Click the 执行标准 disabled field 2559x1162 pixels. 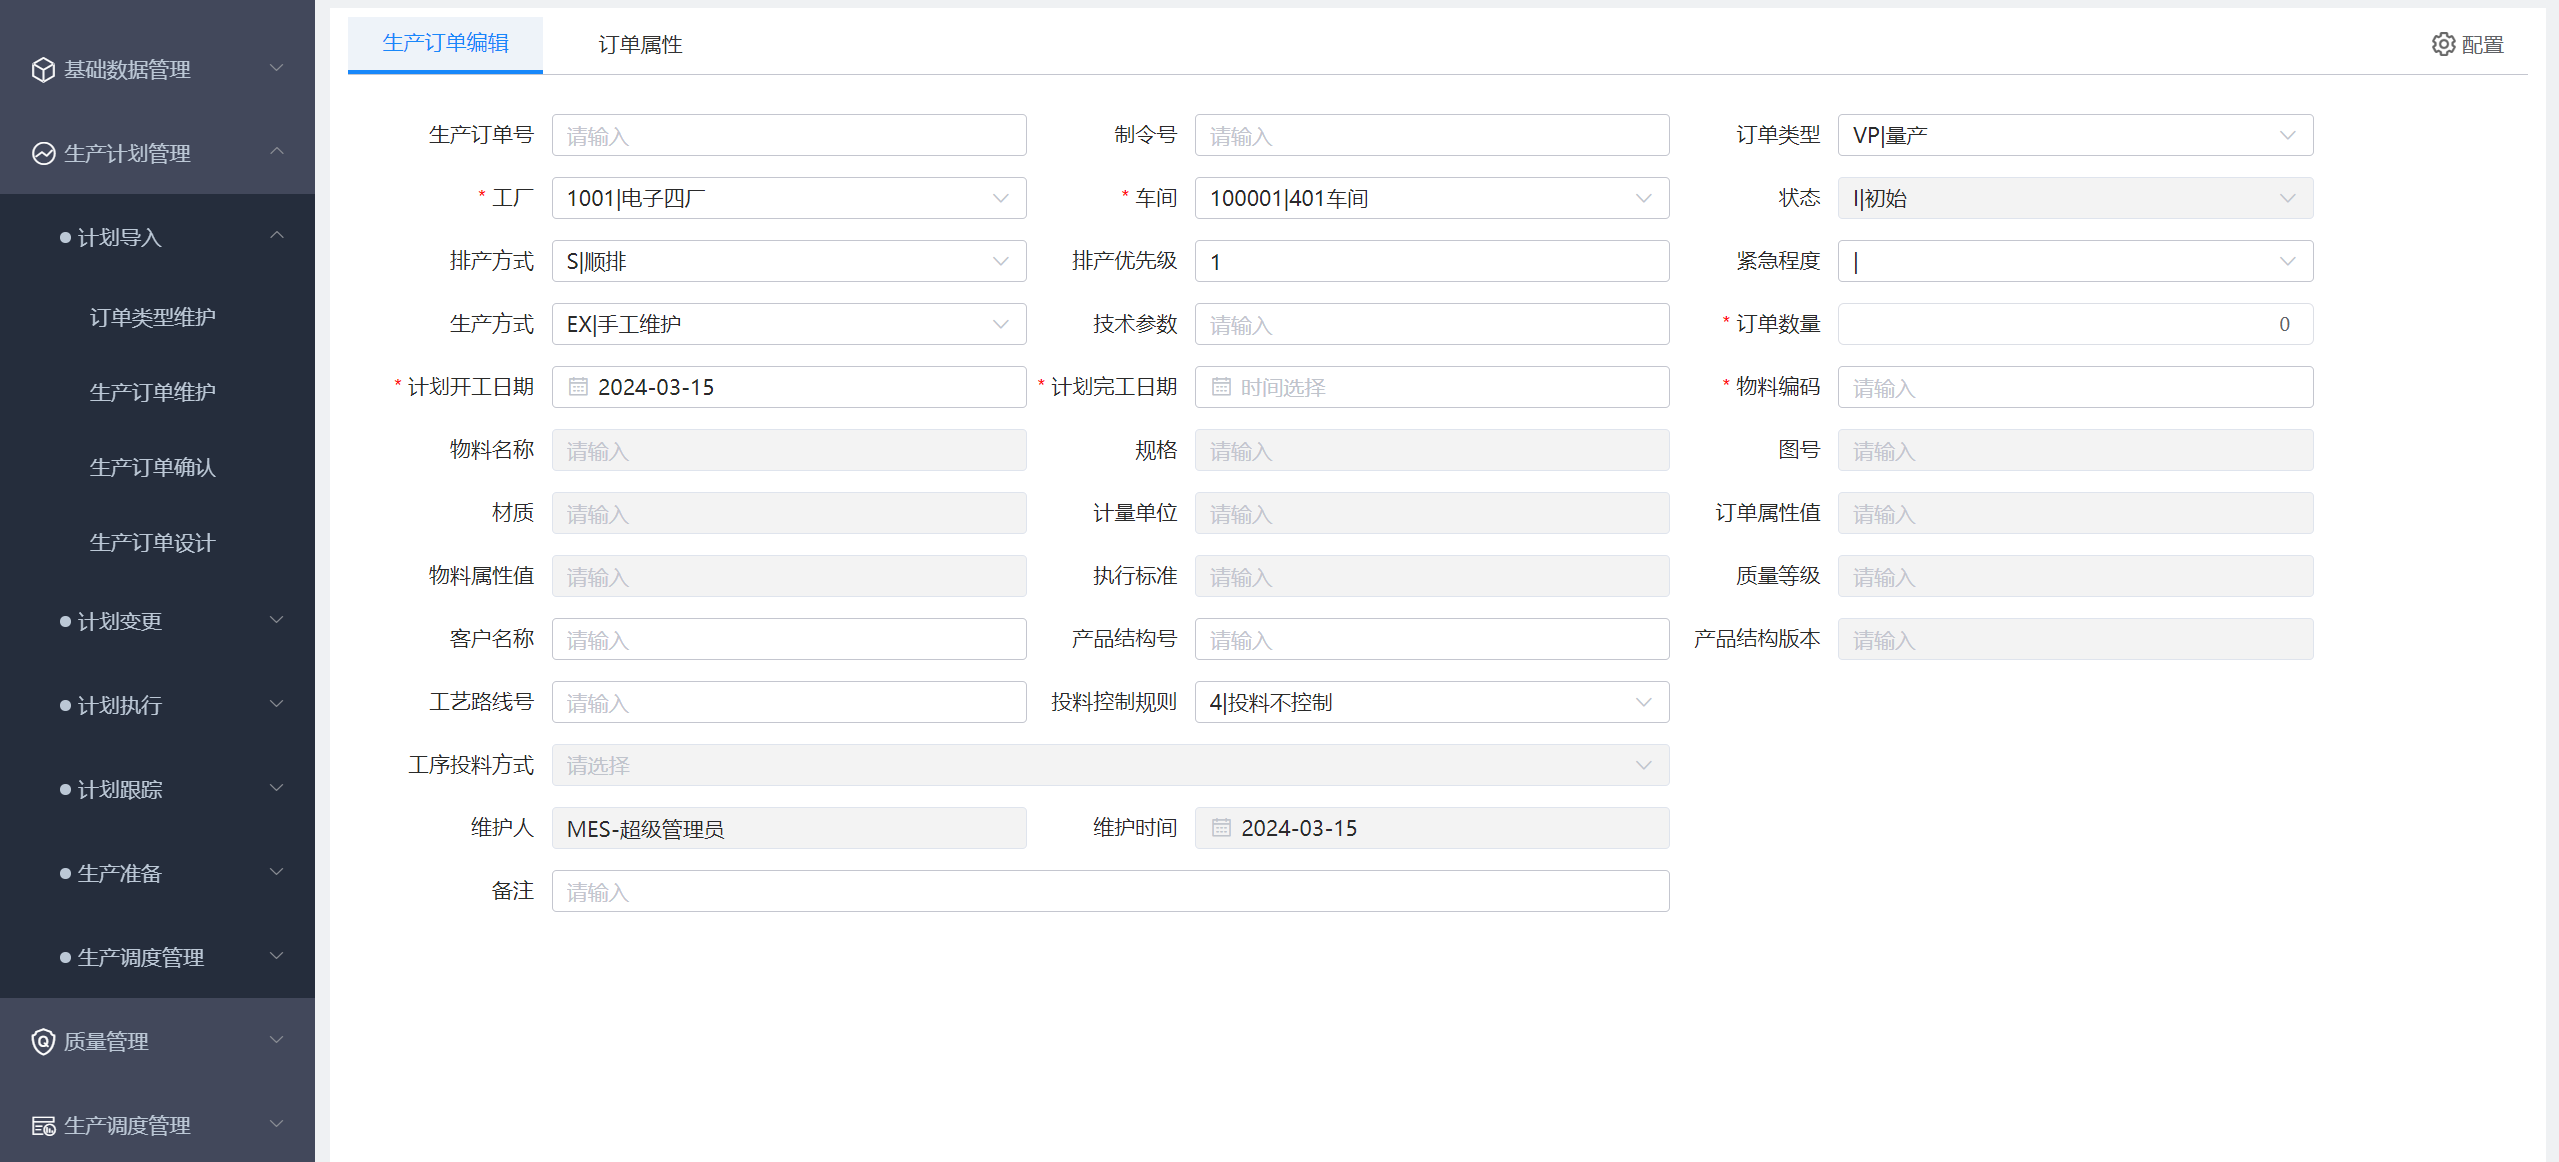coord(1432,576)
